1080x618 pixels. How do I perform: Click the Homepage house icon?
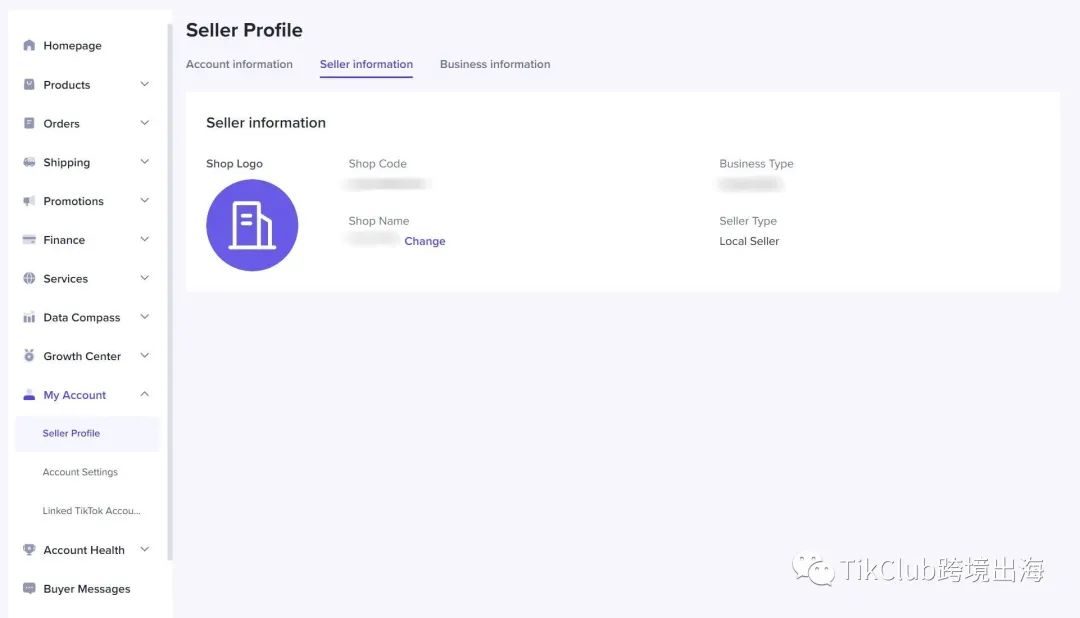click(x=29, y=46)
